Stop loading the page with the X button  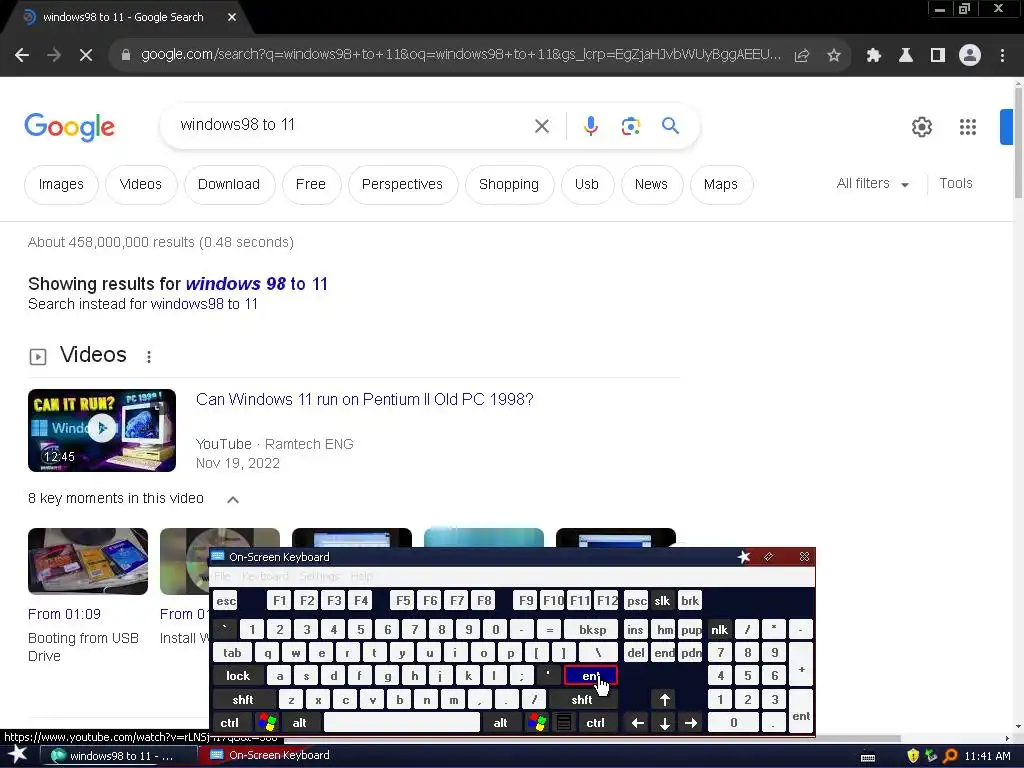click(86, 56)
